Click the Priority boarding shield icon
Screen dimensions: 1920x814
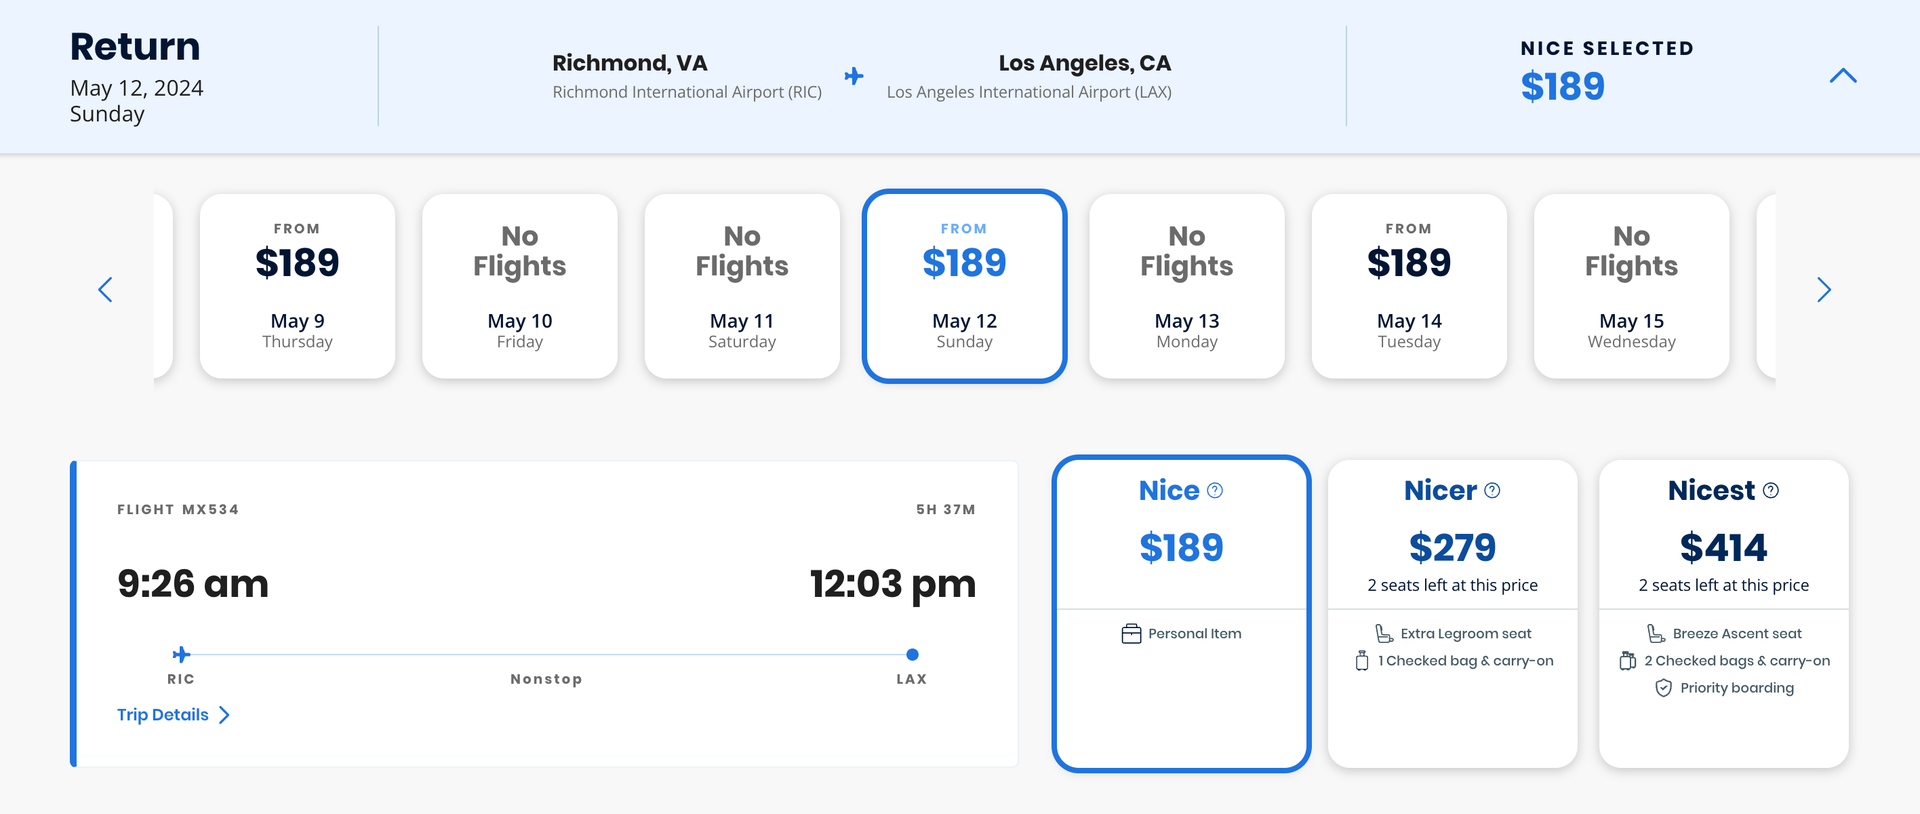tap(1663, 688)
